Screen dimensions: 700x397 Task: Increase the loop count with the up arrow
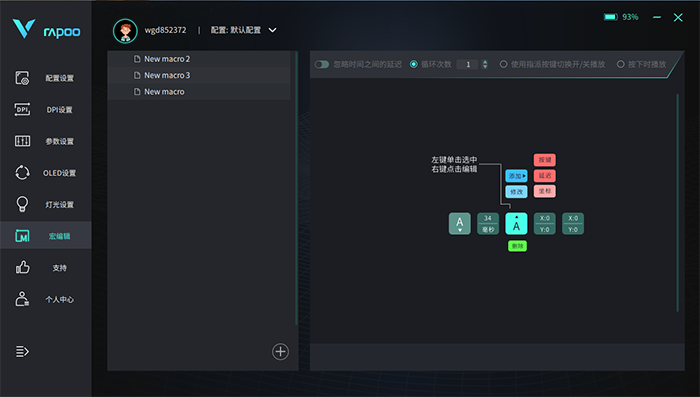(485, 62)
